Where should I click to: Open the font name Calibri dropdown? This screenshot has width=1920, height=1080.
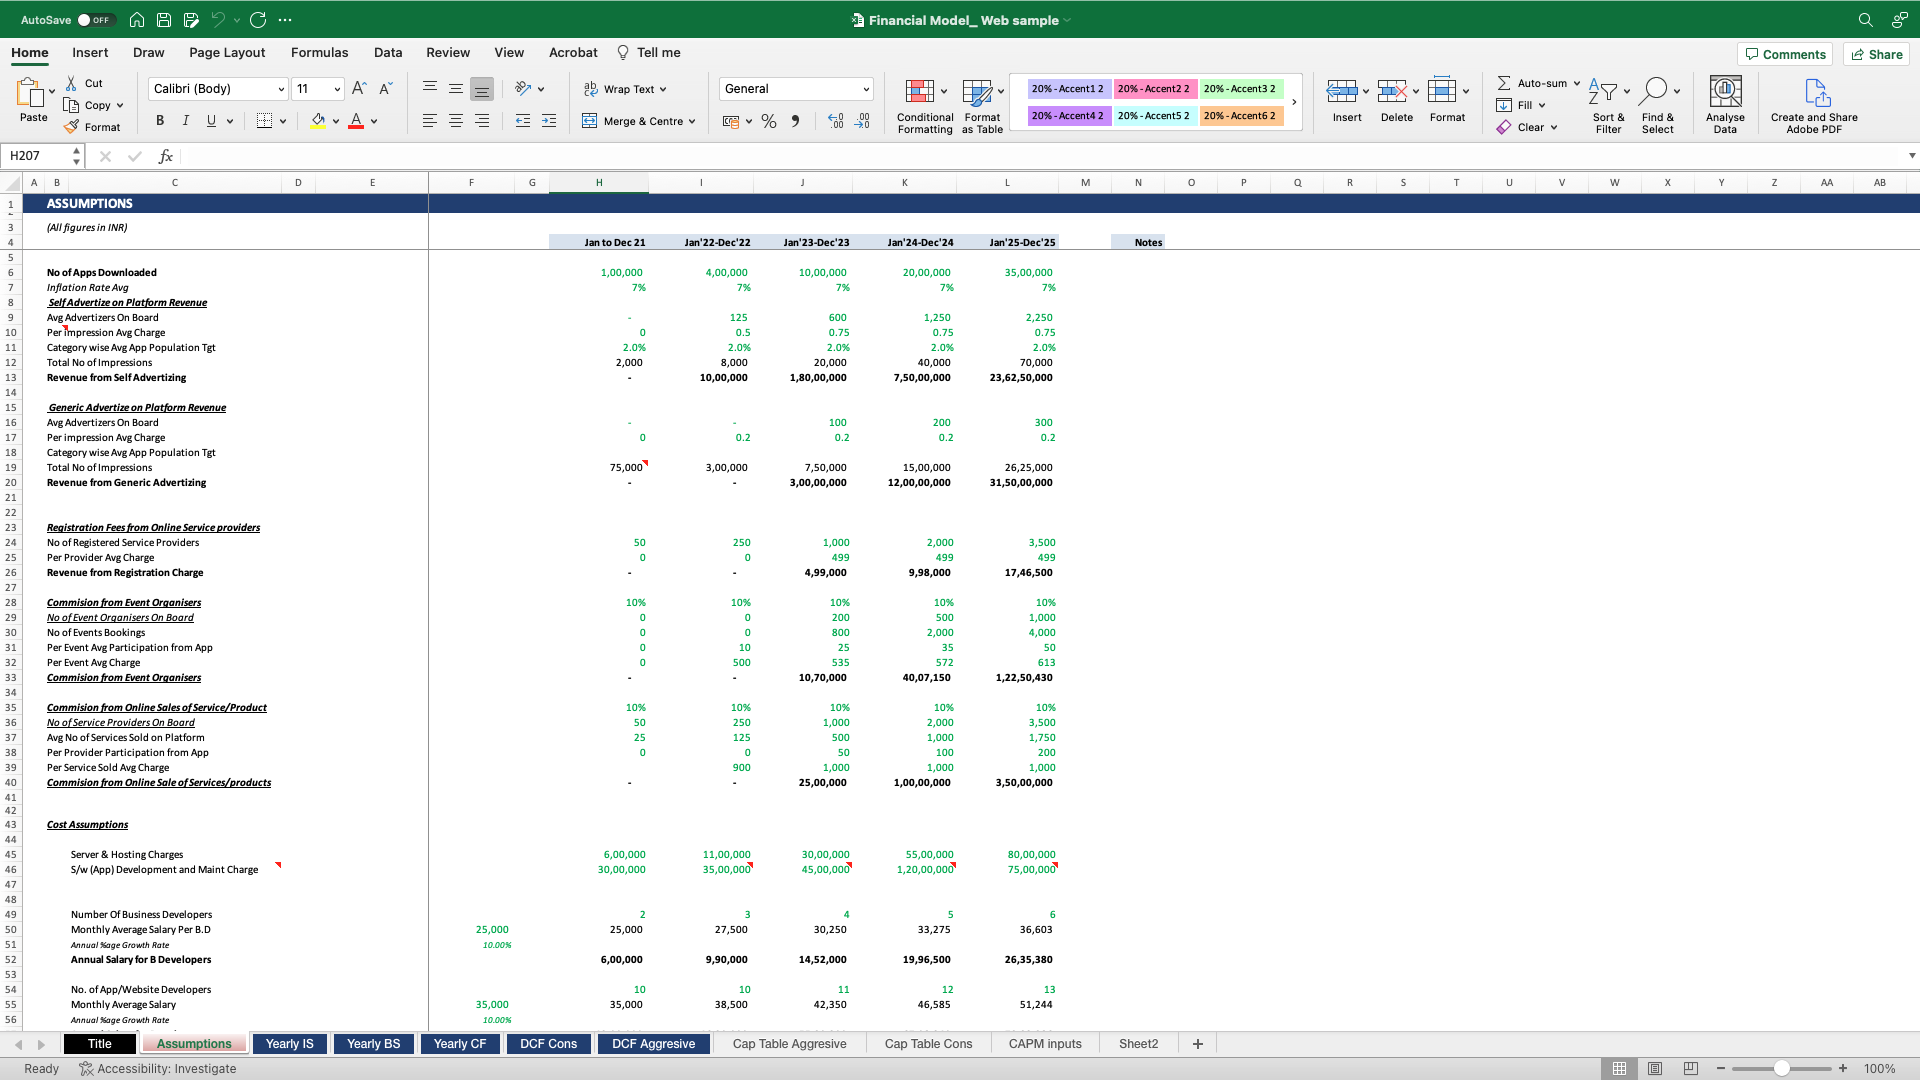[280, 89]
